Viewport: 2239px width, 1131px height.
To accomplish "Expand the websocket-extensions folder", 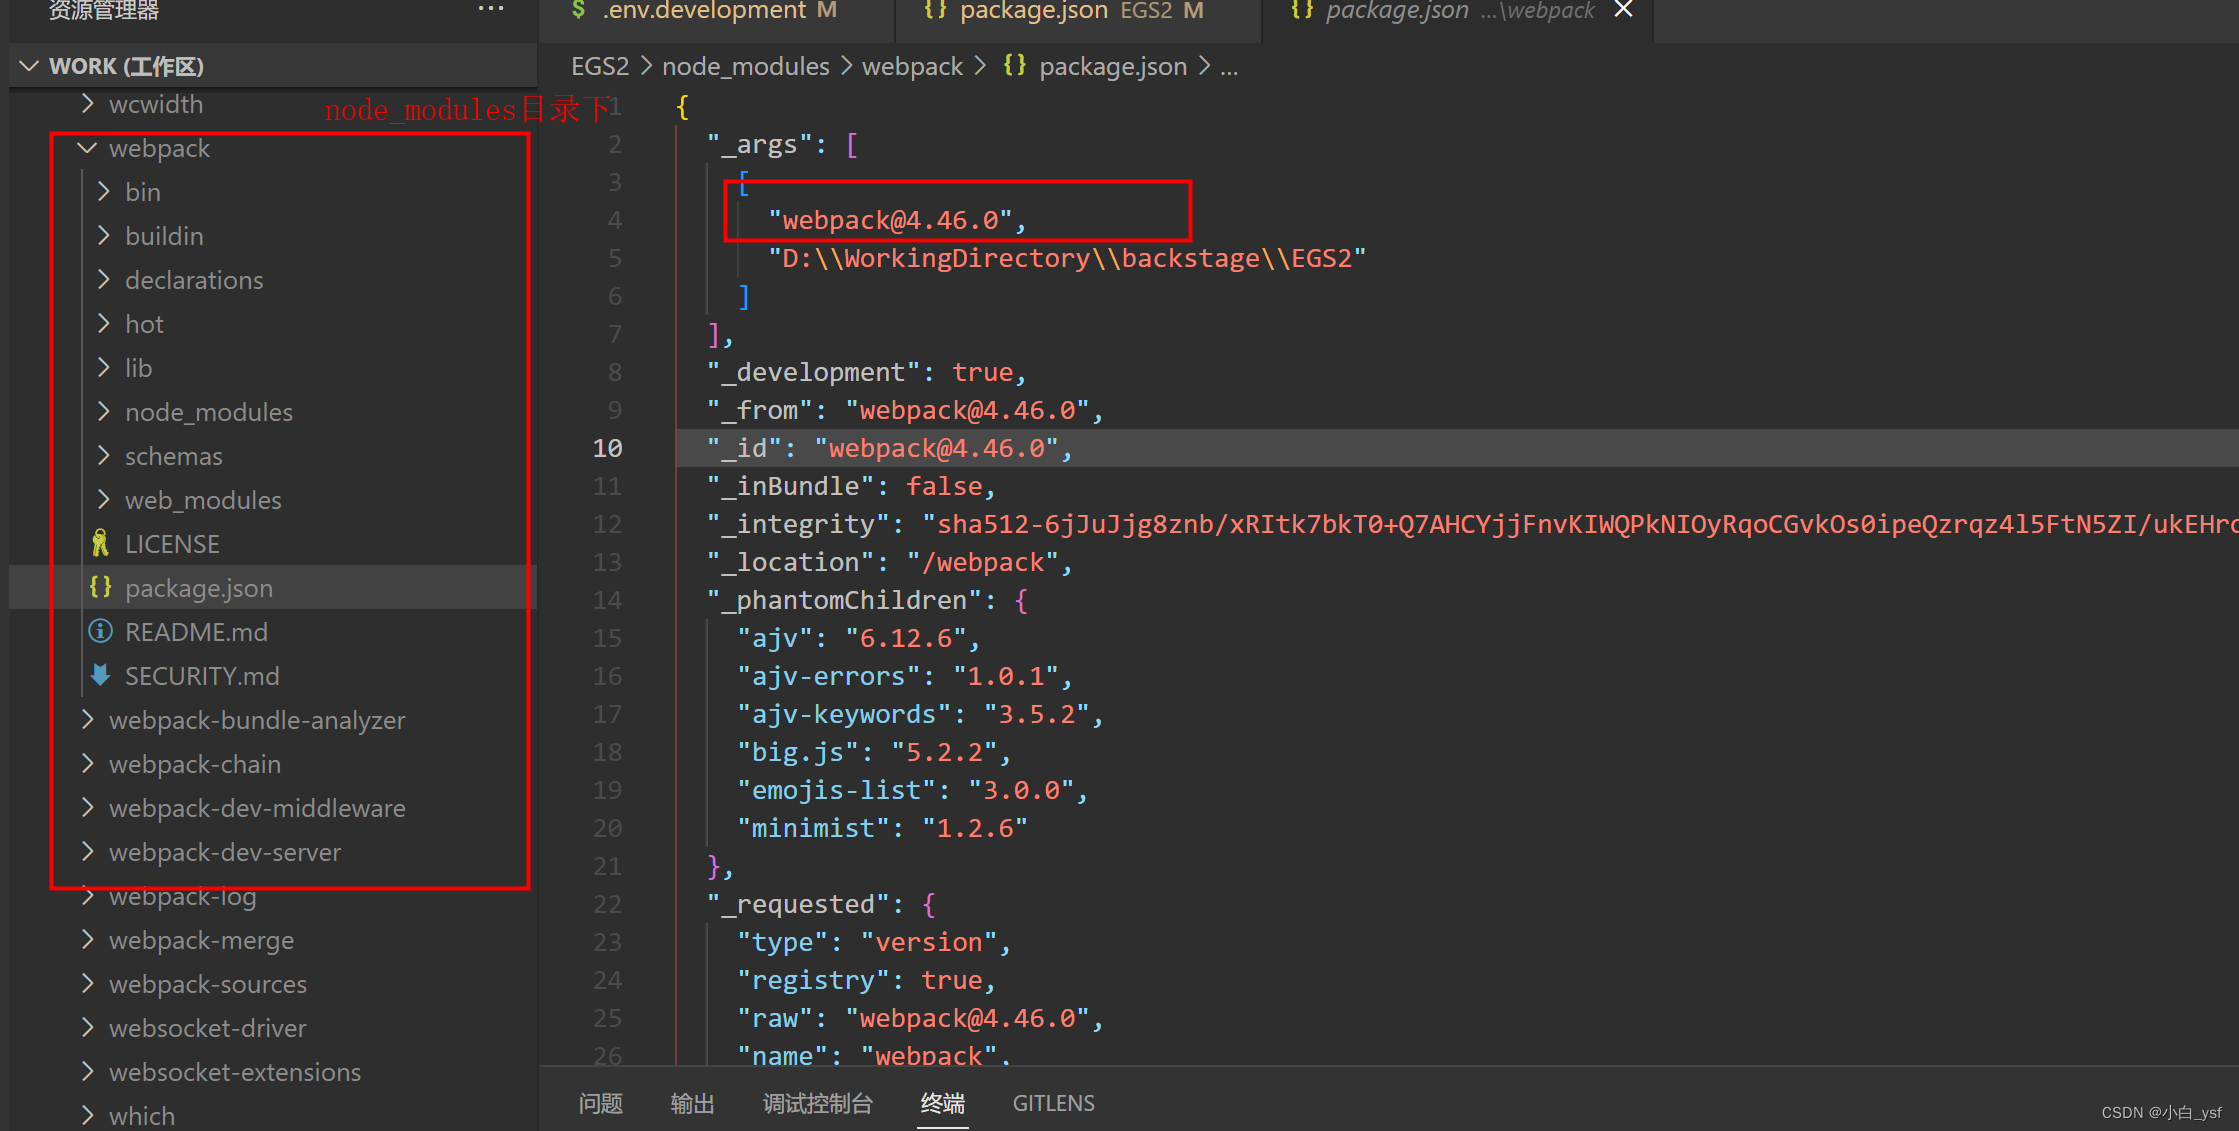I will point(88,1071).
